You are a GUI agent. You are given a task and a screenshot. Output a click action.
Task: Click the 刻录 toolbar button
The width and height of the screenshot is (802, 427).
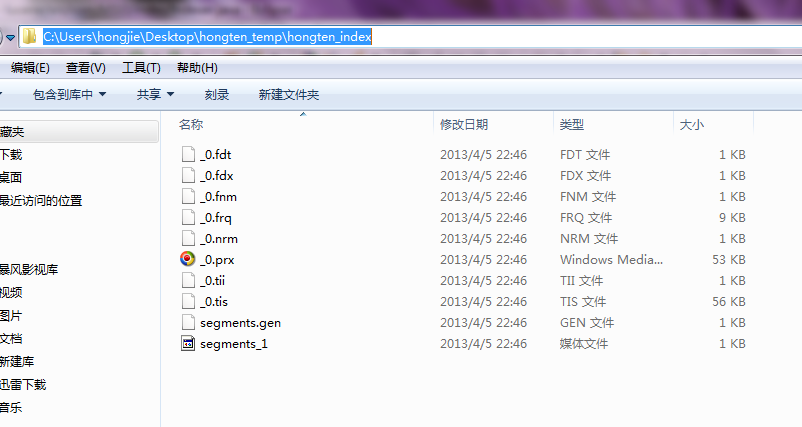217,95
